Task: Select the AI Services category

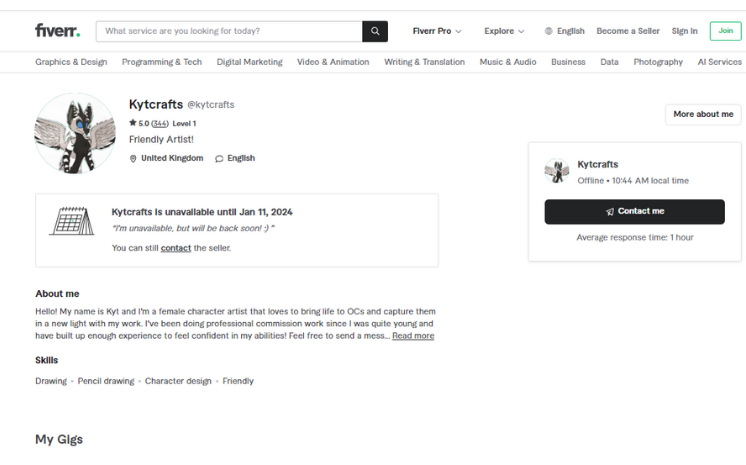Action: pyautogui.click(x=719, y=62)
